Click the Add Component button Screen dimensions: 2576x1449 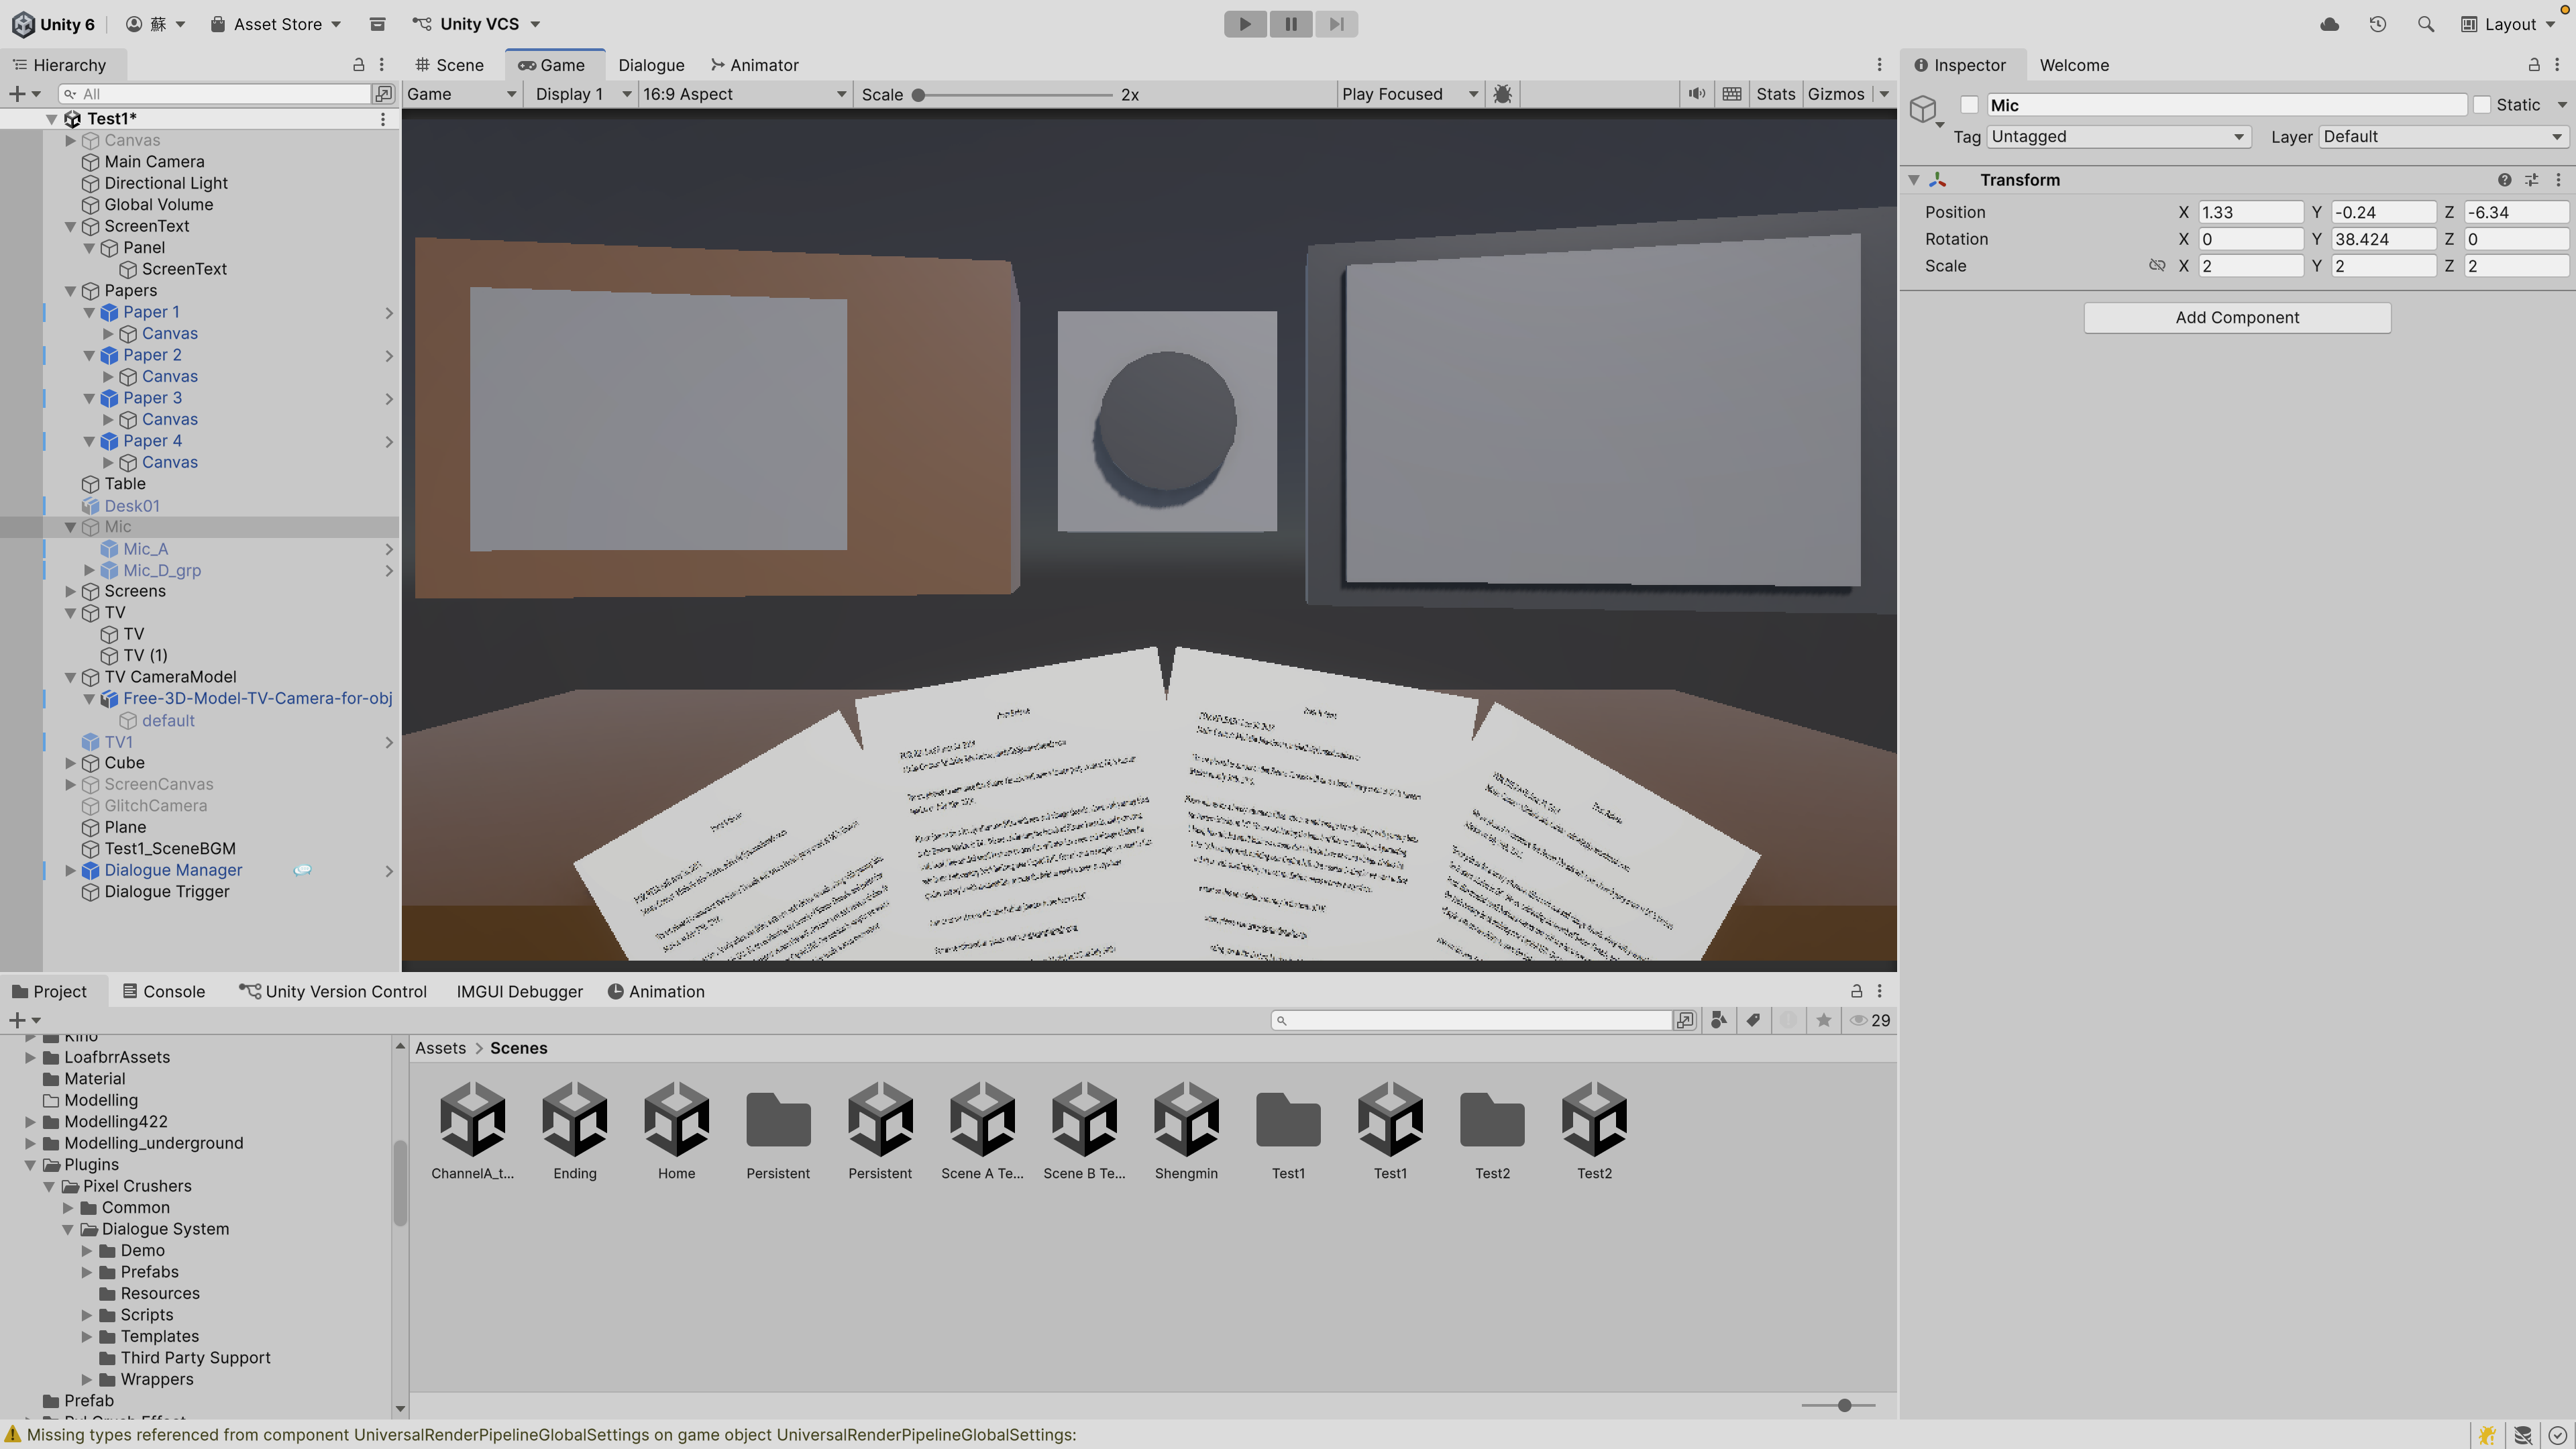pos(2237,318)
